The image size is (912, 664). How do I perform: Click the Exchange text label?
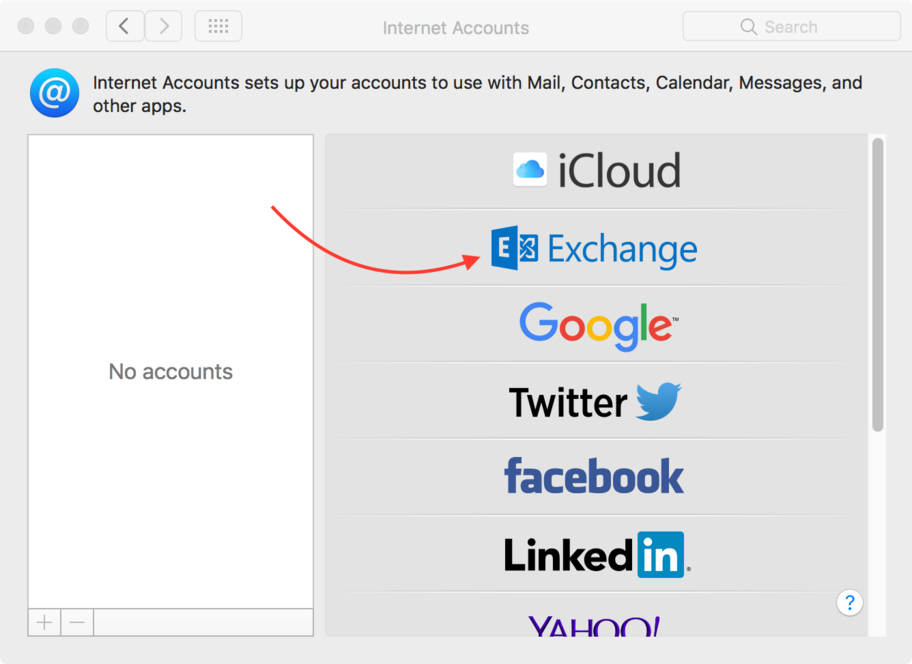tap(622, 249)
